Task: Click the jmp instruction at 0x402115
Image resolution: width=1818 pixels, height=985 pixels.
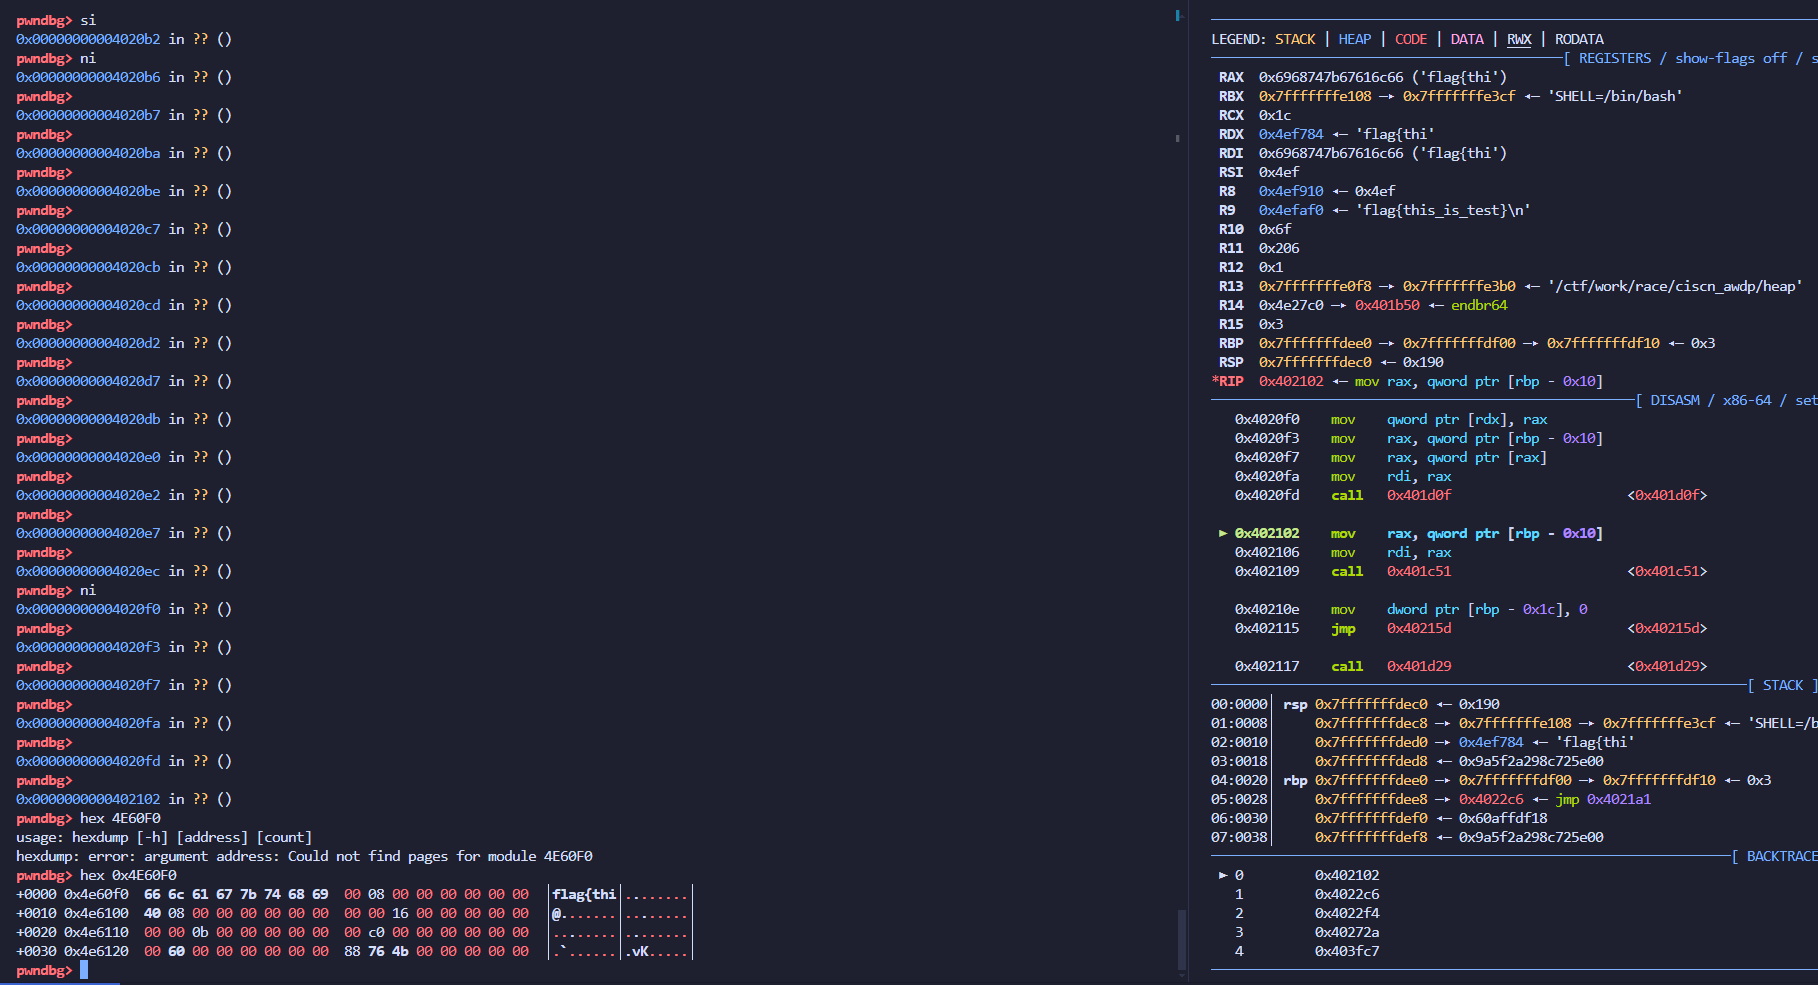Action: 1343,628
